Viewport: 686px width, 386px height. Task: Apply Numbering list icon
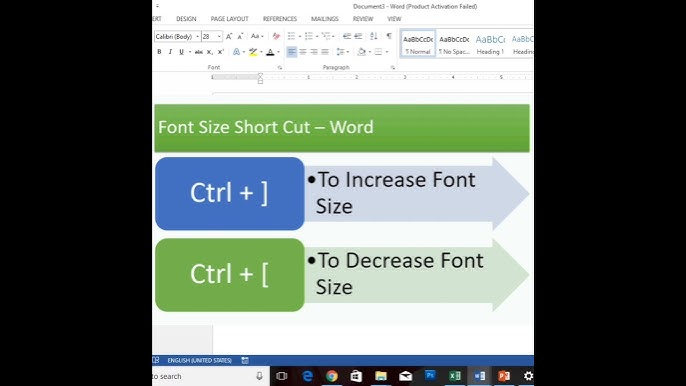[x=309, y=36]
